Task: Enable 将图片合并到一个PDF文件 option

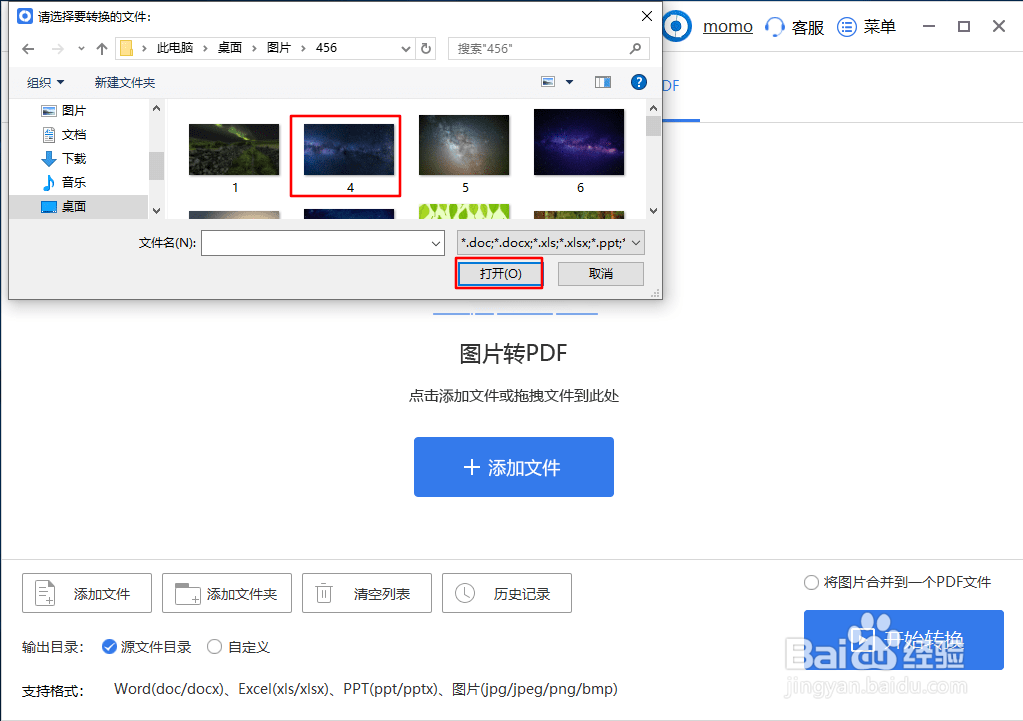Action: tap(811, 582)
